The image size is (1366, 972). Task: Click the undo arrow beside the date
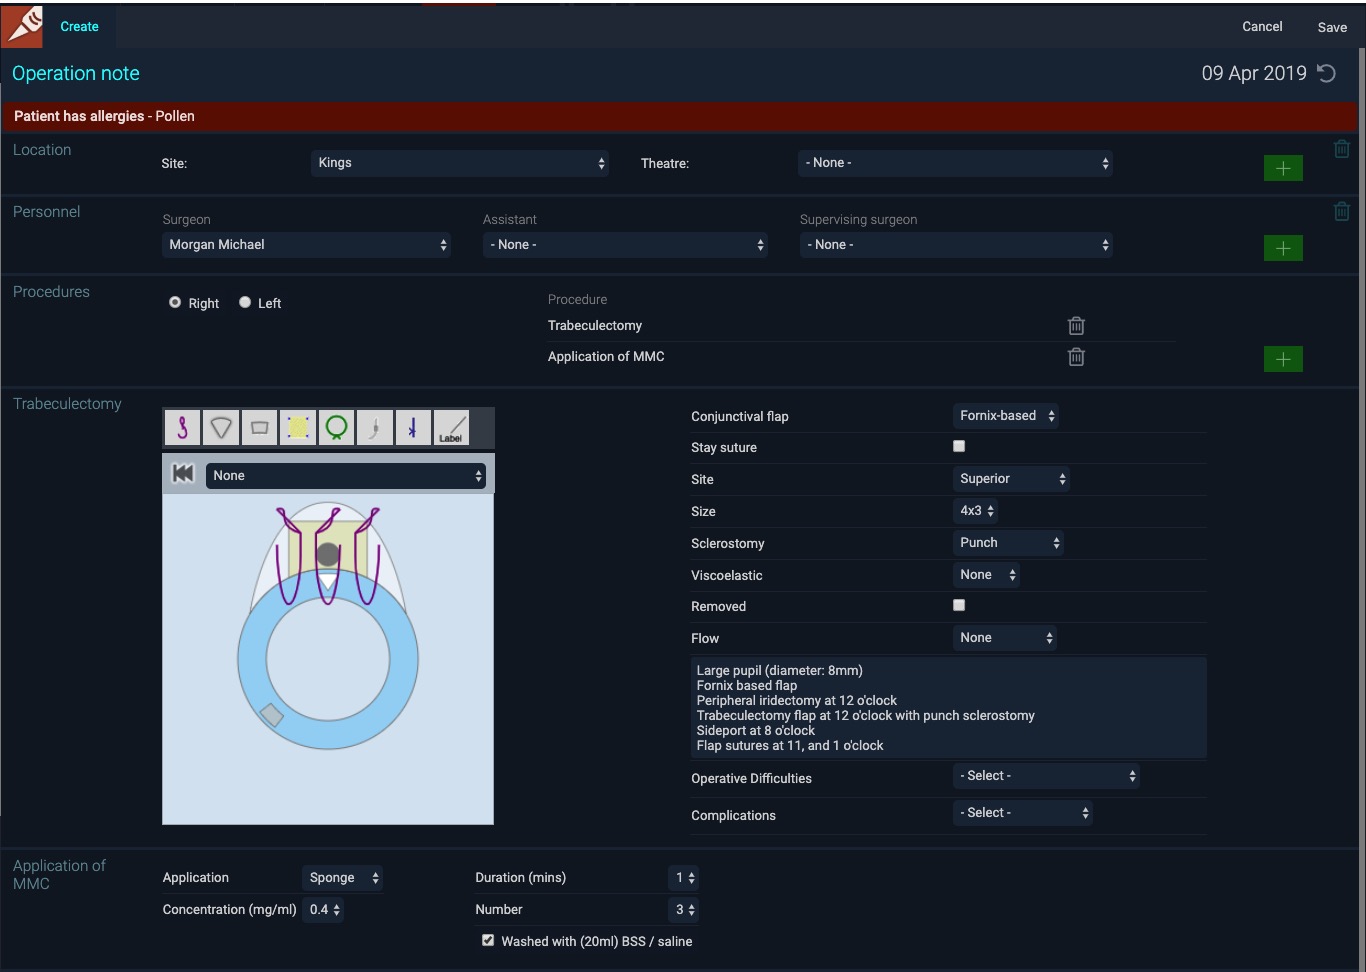(1327, 73)
